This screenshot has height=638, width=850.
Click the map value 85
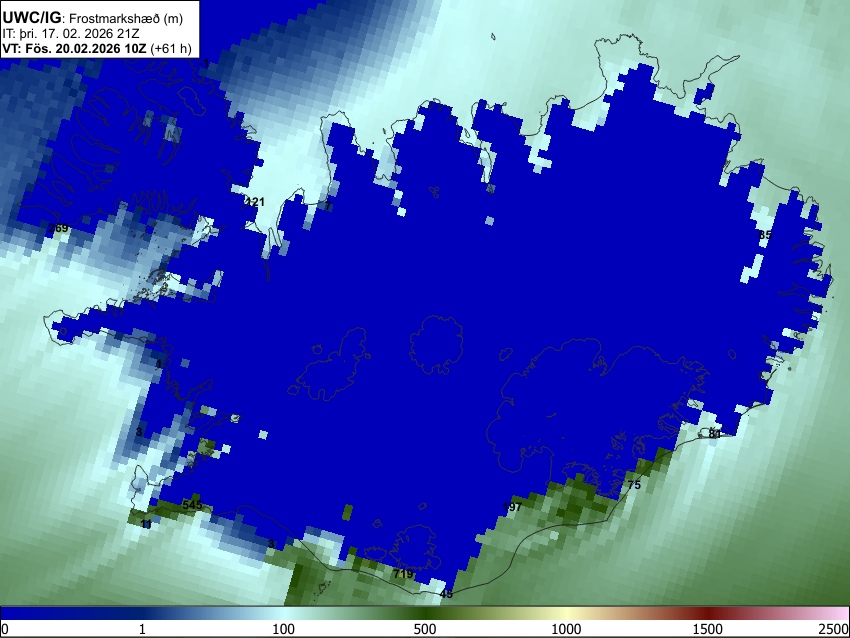coord(765,235)
